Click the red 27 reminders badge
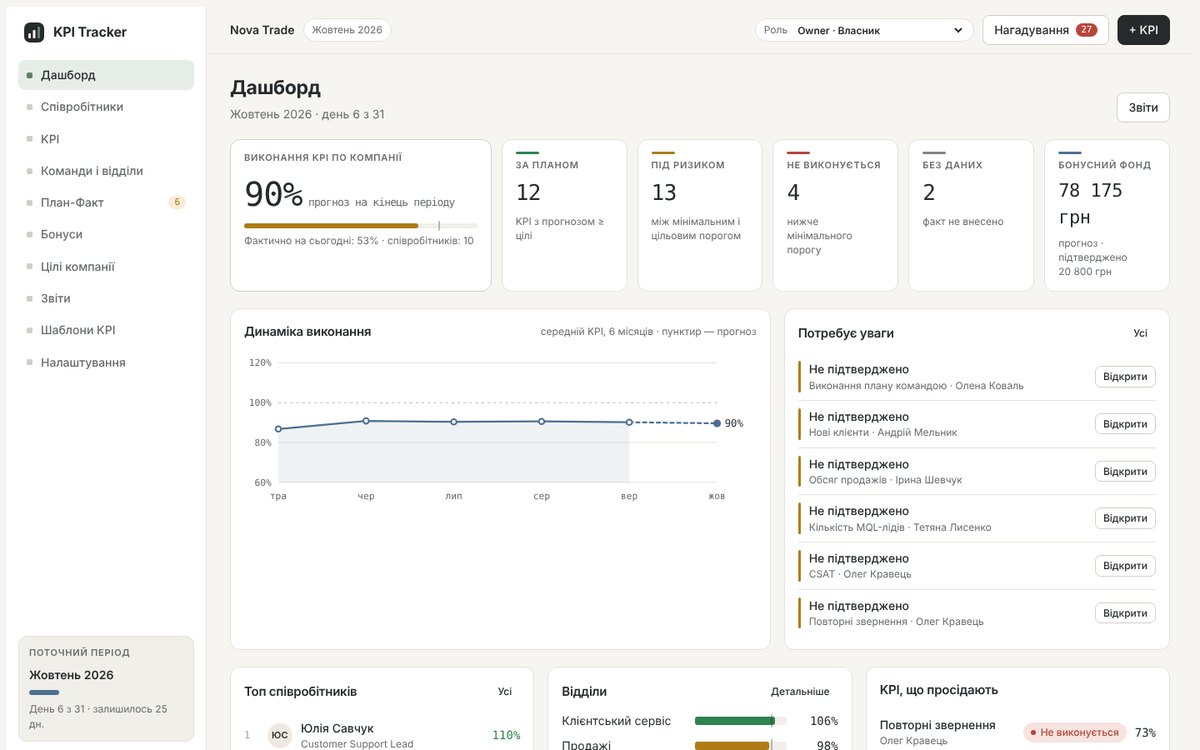 click(x=1086, y=30)
